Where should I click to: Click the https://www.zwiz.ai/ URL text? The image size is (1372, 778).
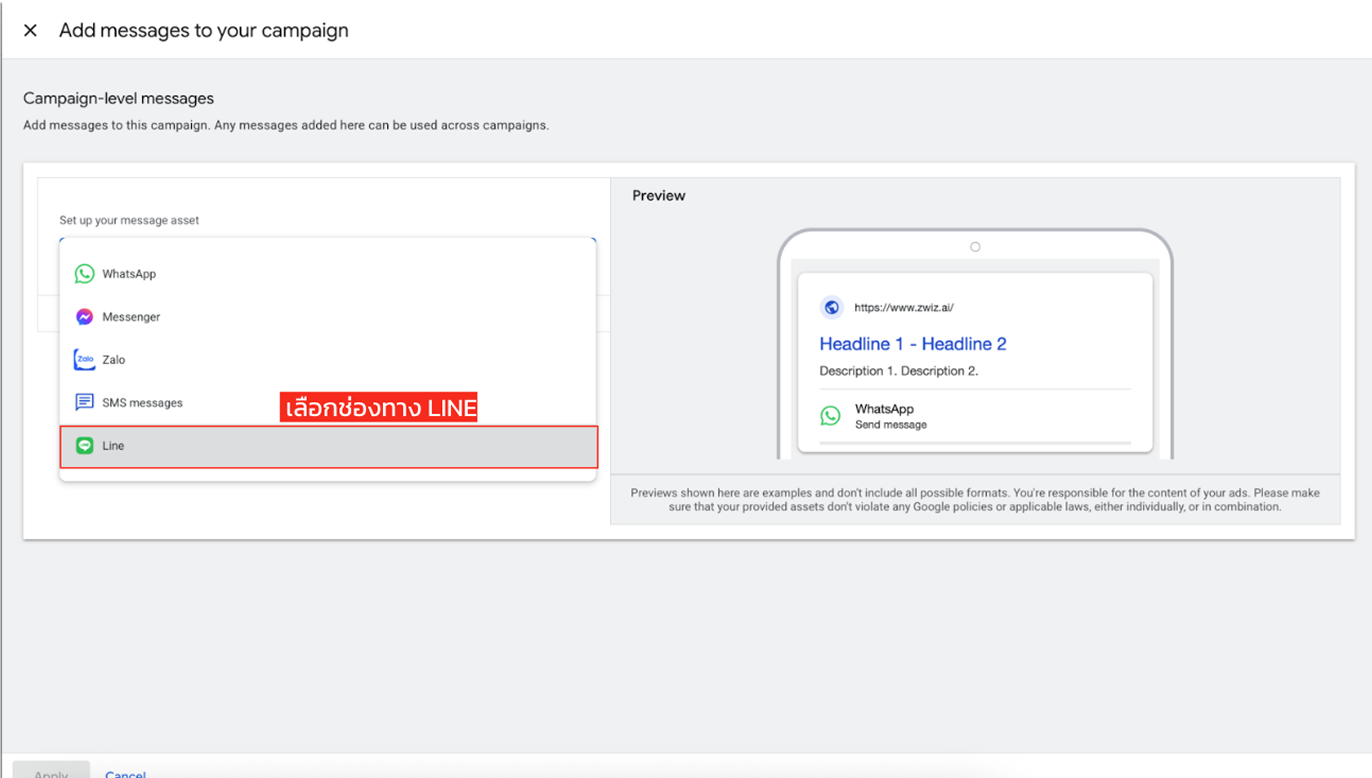(x=904, y=308)
